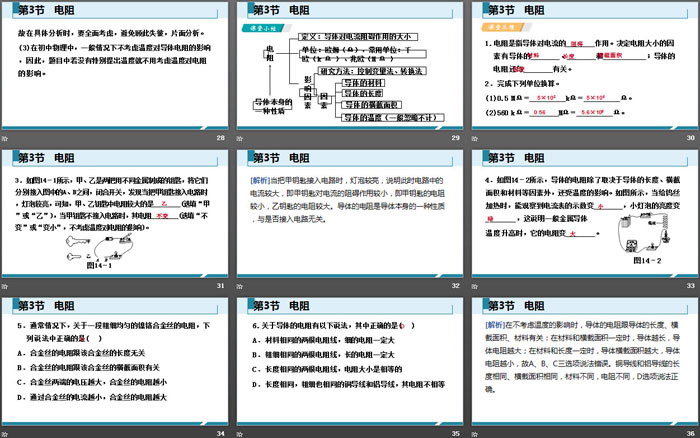Open slide 30 with unit conversion exercises
The width and height of the screenshot is (700, 438).
pyautogui.click(x=584, y=66)
